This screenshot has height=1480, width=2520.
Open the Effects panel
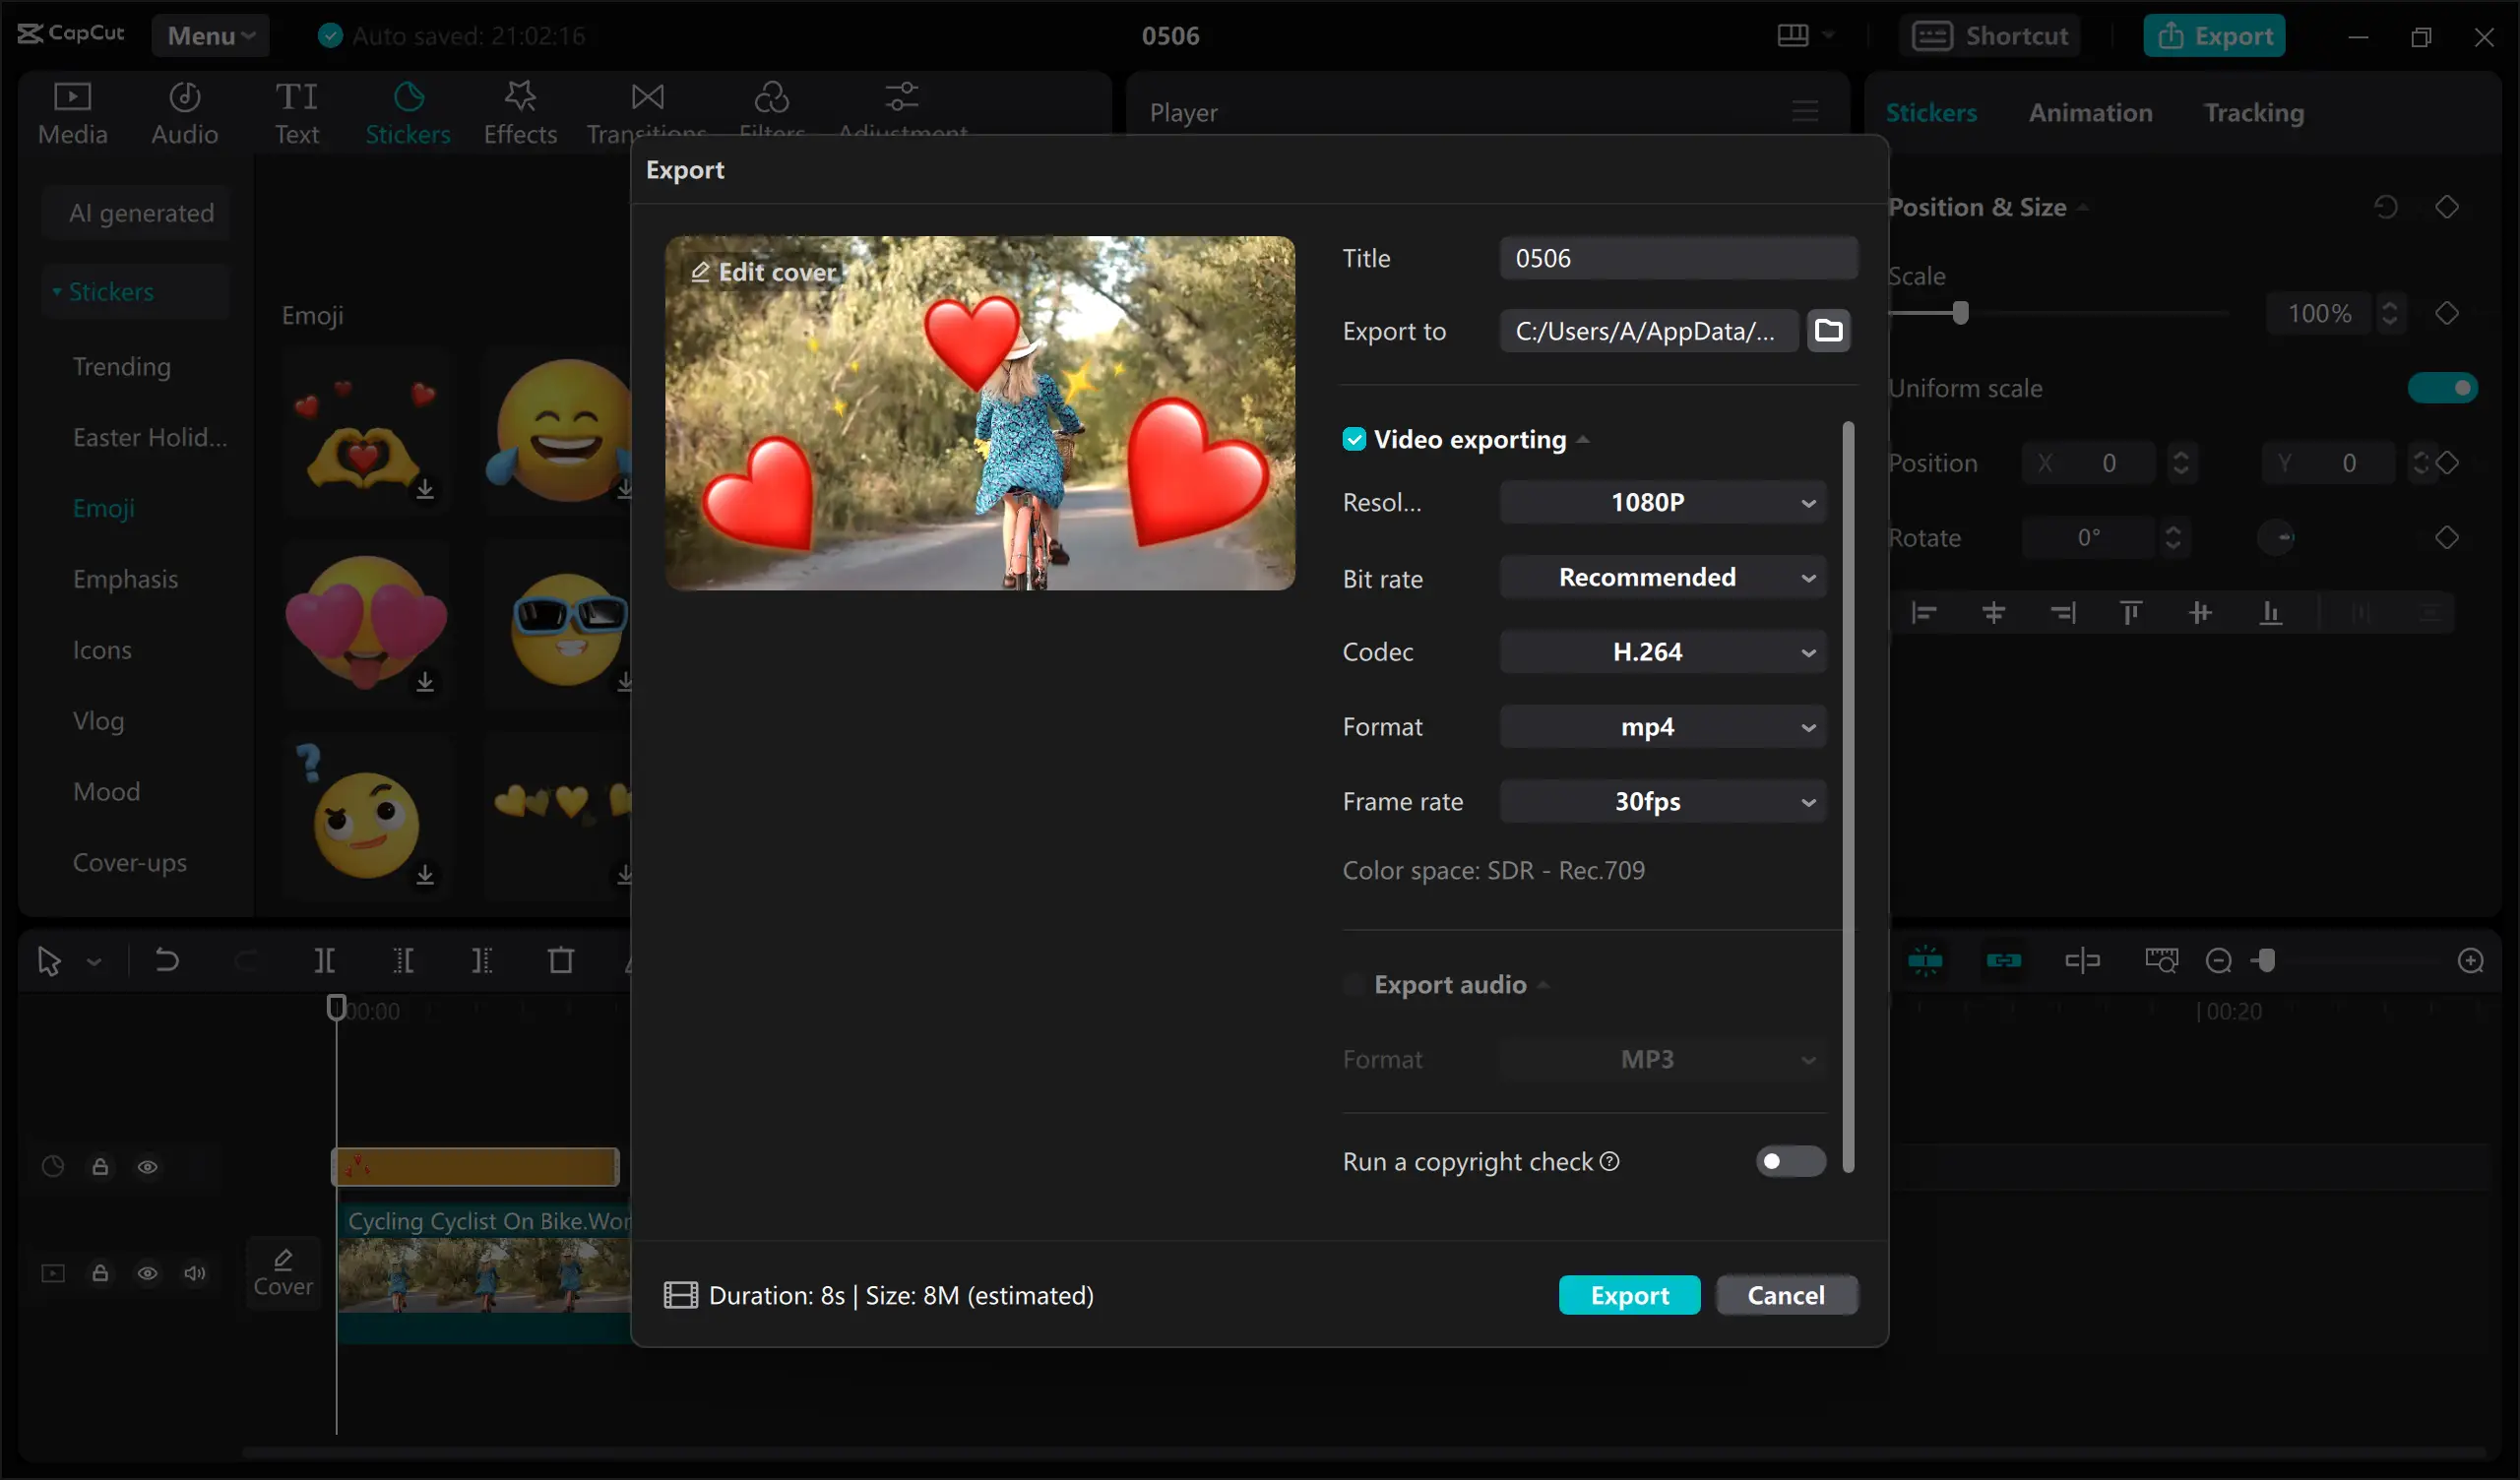click(519, 112)
